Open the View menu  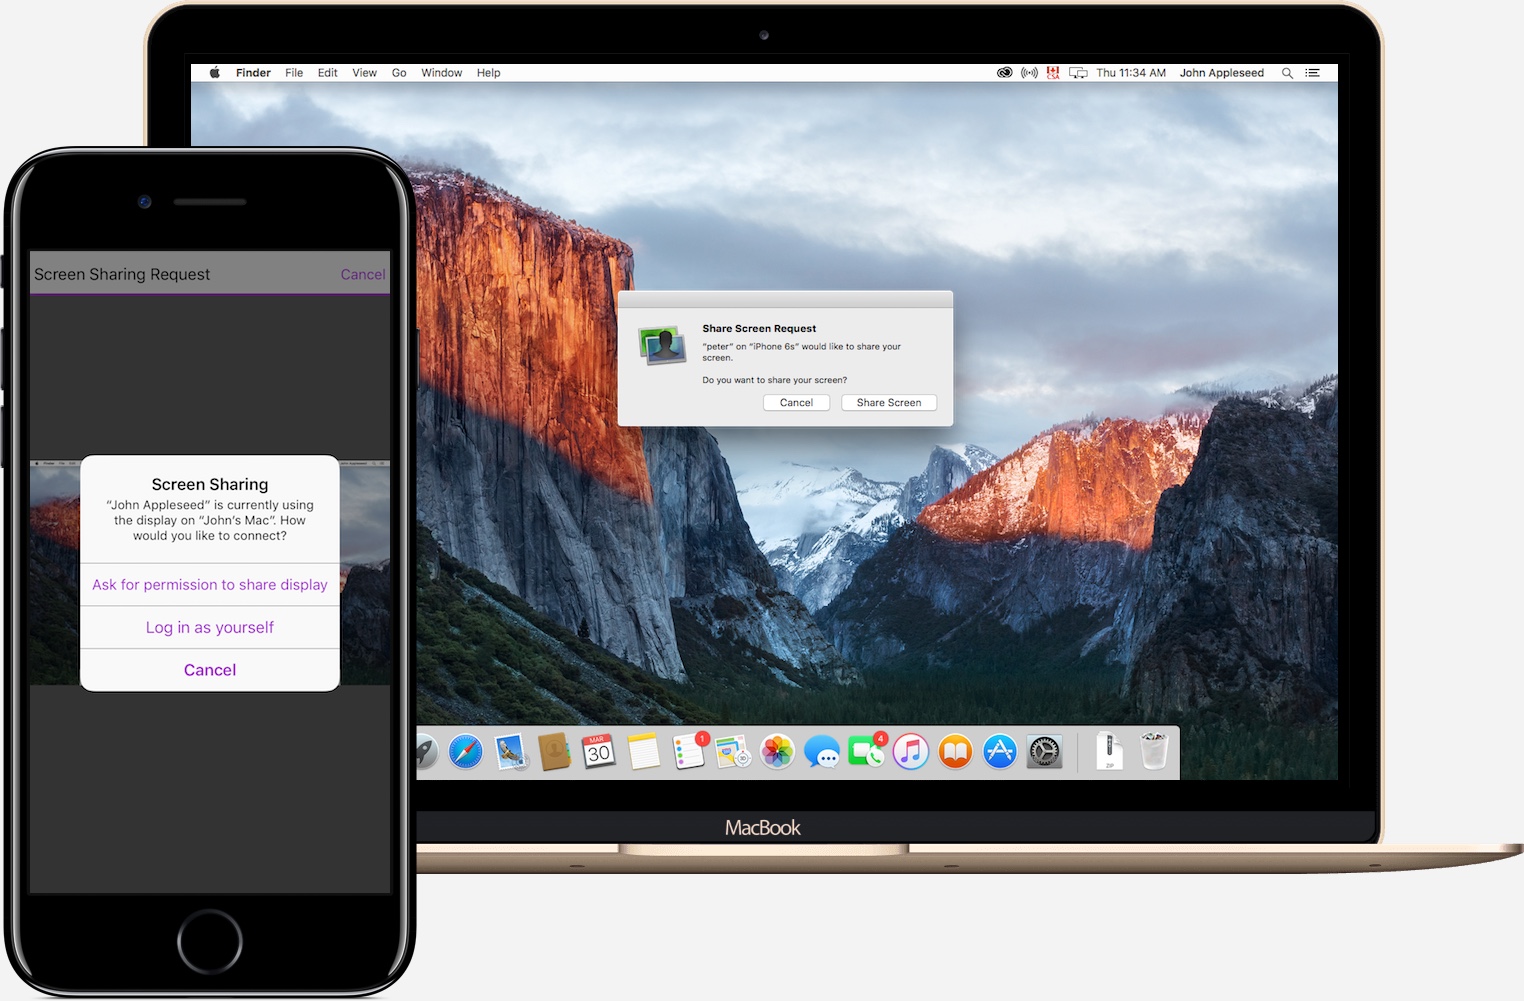click(x=365, y=73)
